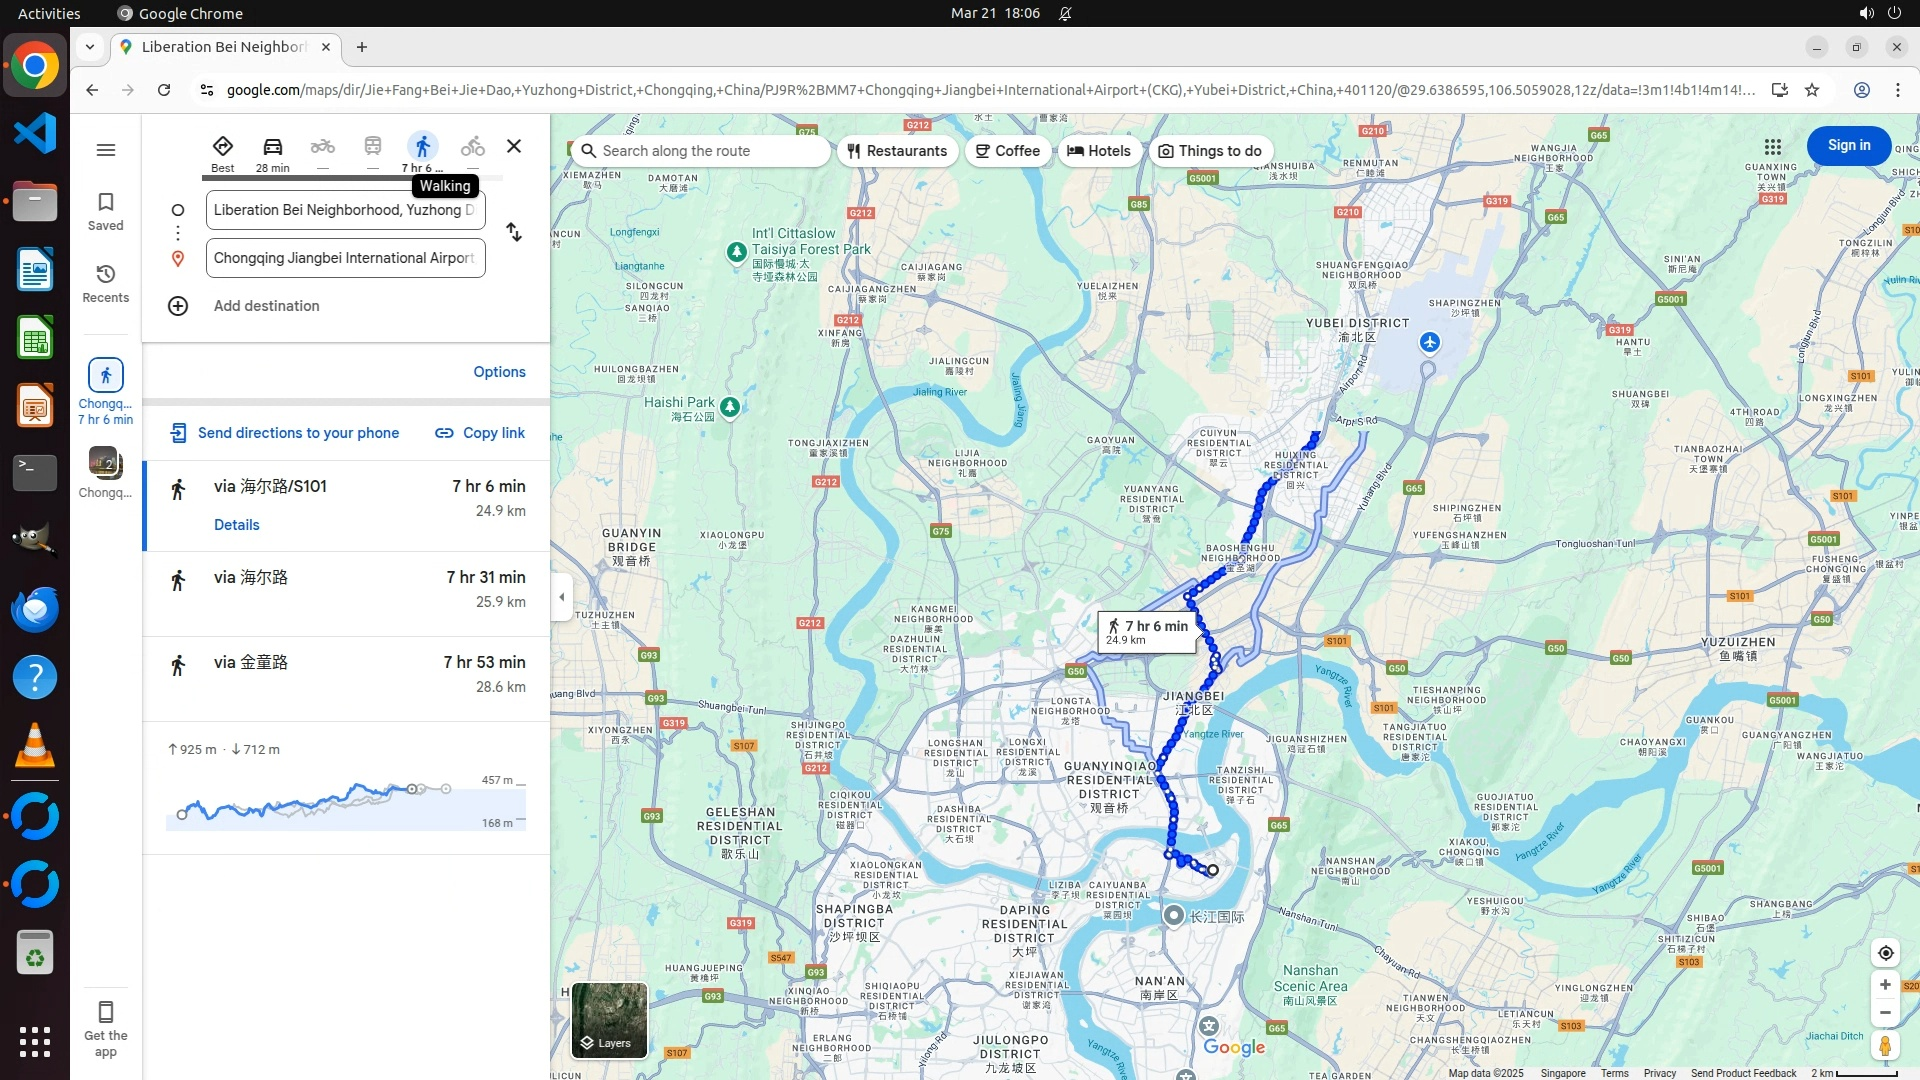Open the Google apps grid icon
This screenshot has height=1080, width=1920.
[1772, 146]
